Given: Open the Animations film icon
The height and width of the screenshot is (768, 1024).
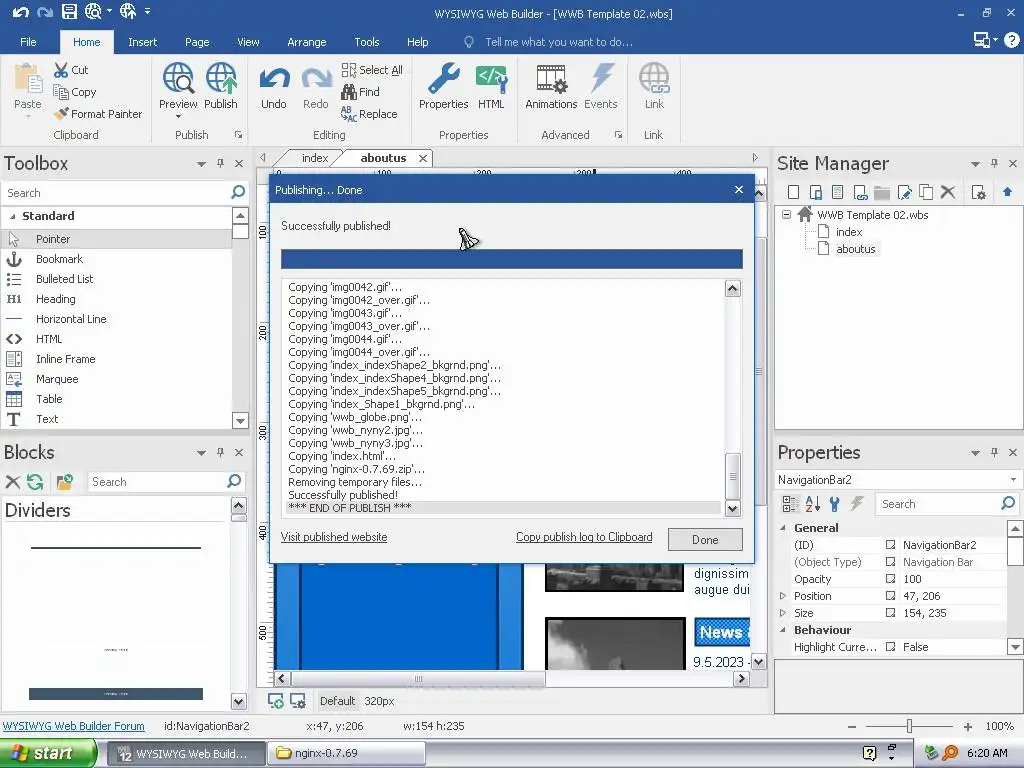Looking at the screenshot, I should coord(551,78).
